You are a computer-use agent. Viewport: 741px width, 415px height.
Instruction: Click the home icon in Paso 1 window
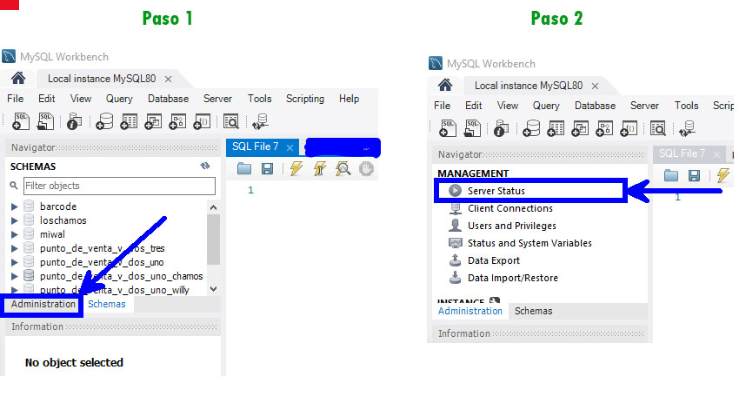click(x=18, y=78)
